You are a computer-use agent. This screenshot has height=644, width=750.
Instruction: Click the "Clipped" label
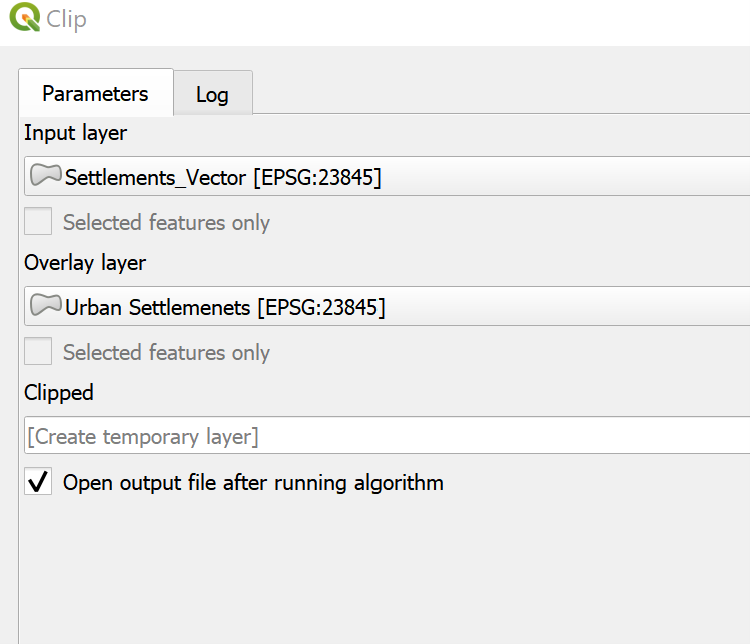59,393
